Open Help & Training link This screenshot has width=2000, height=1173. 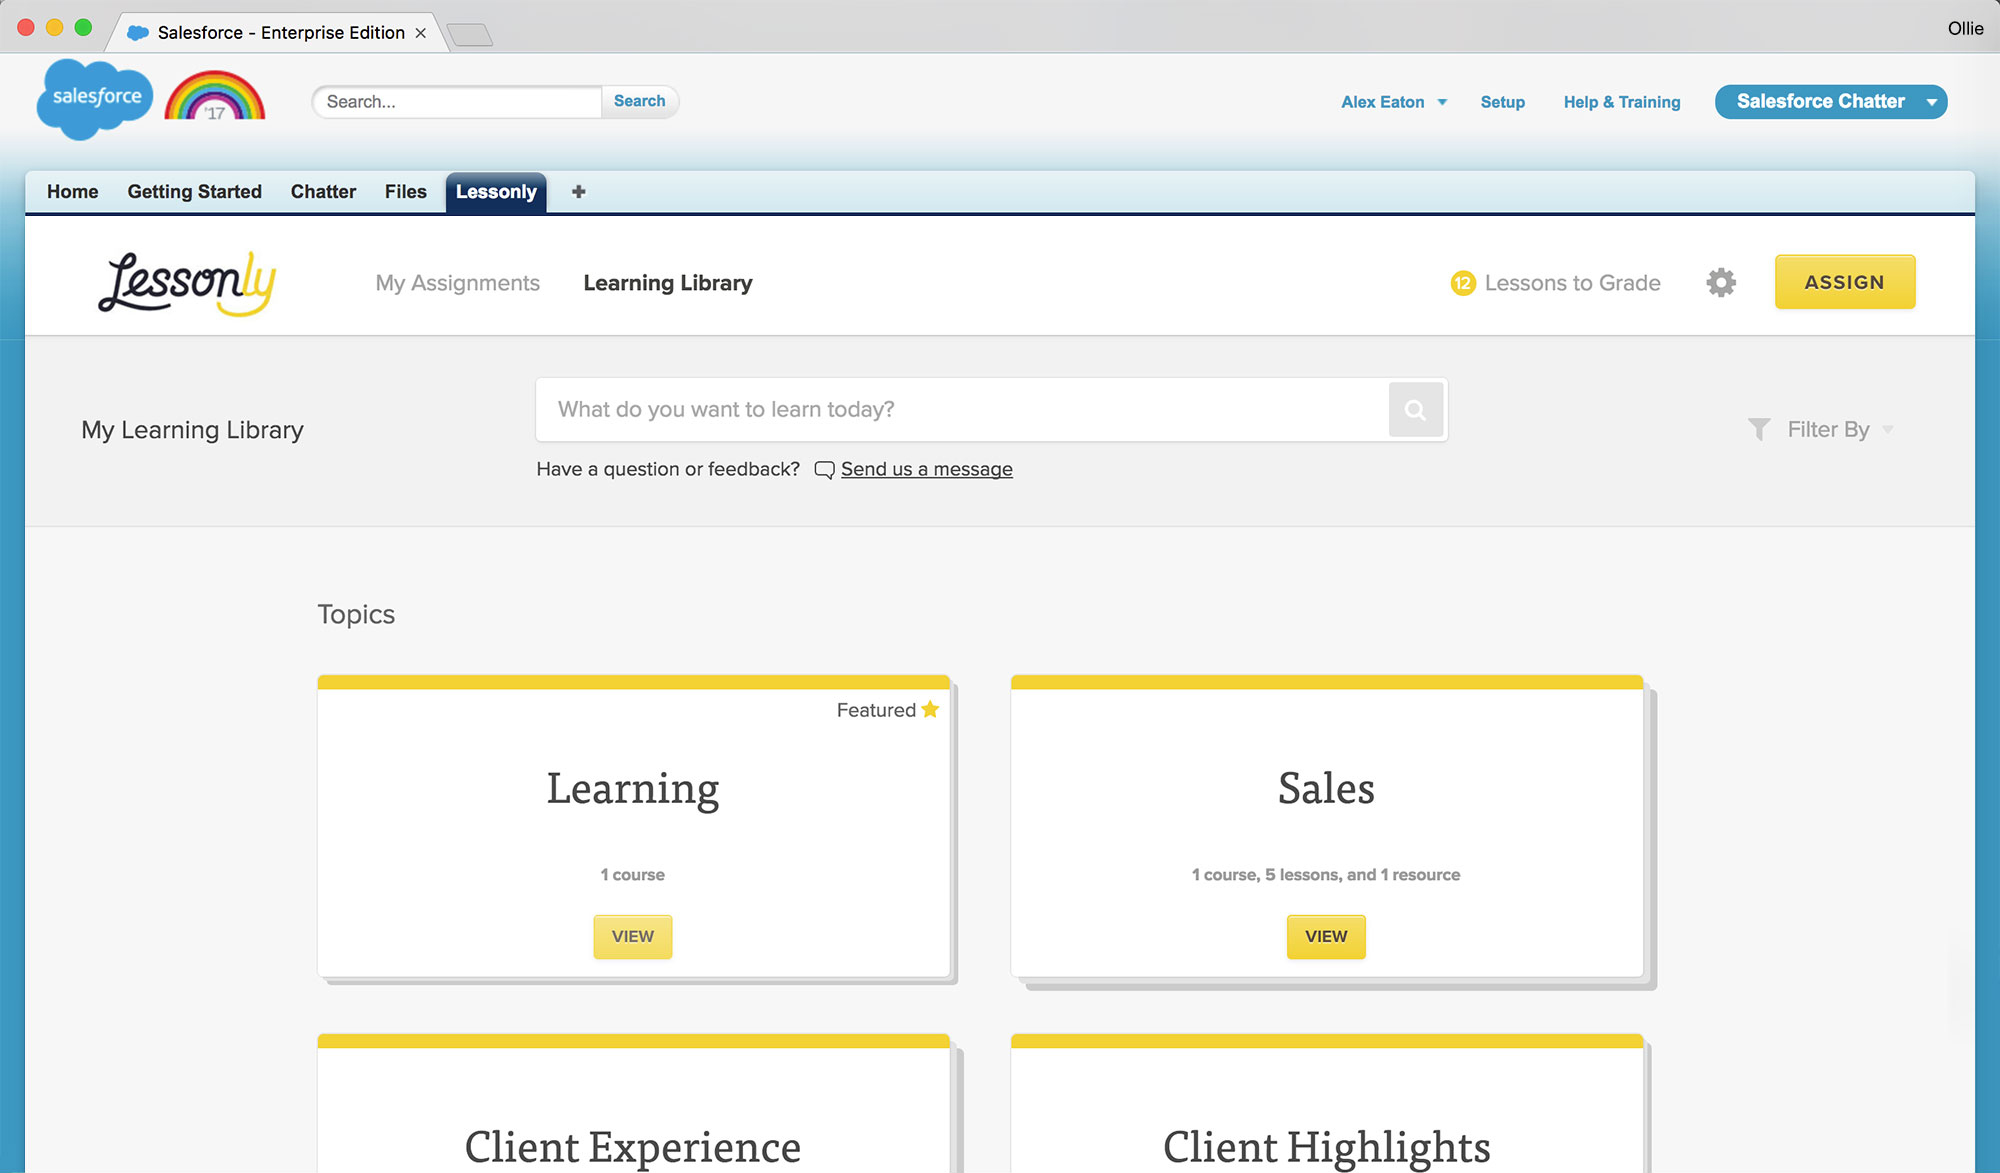point(1622,102)
